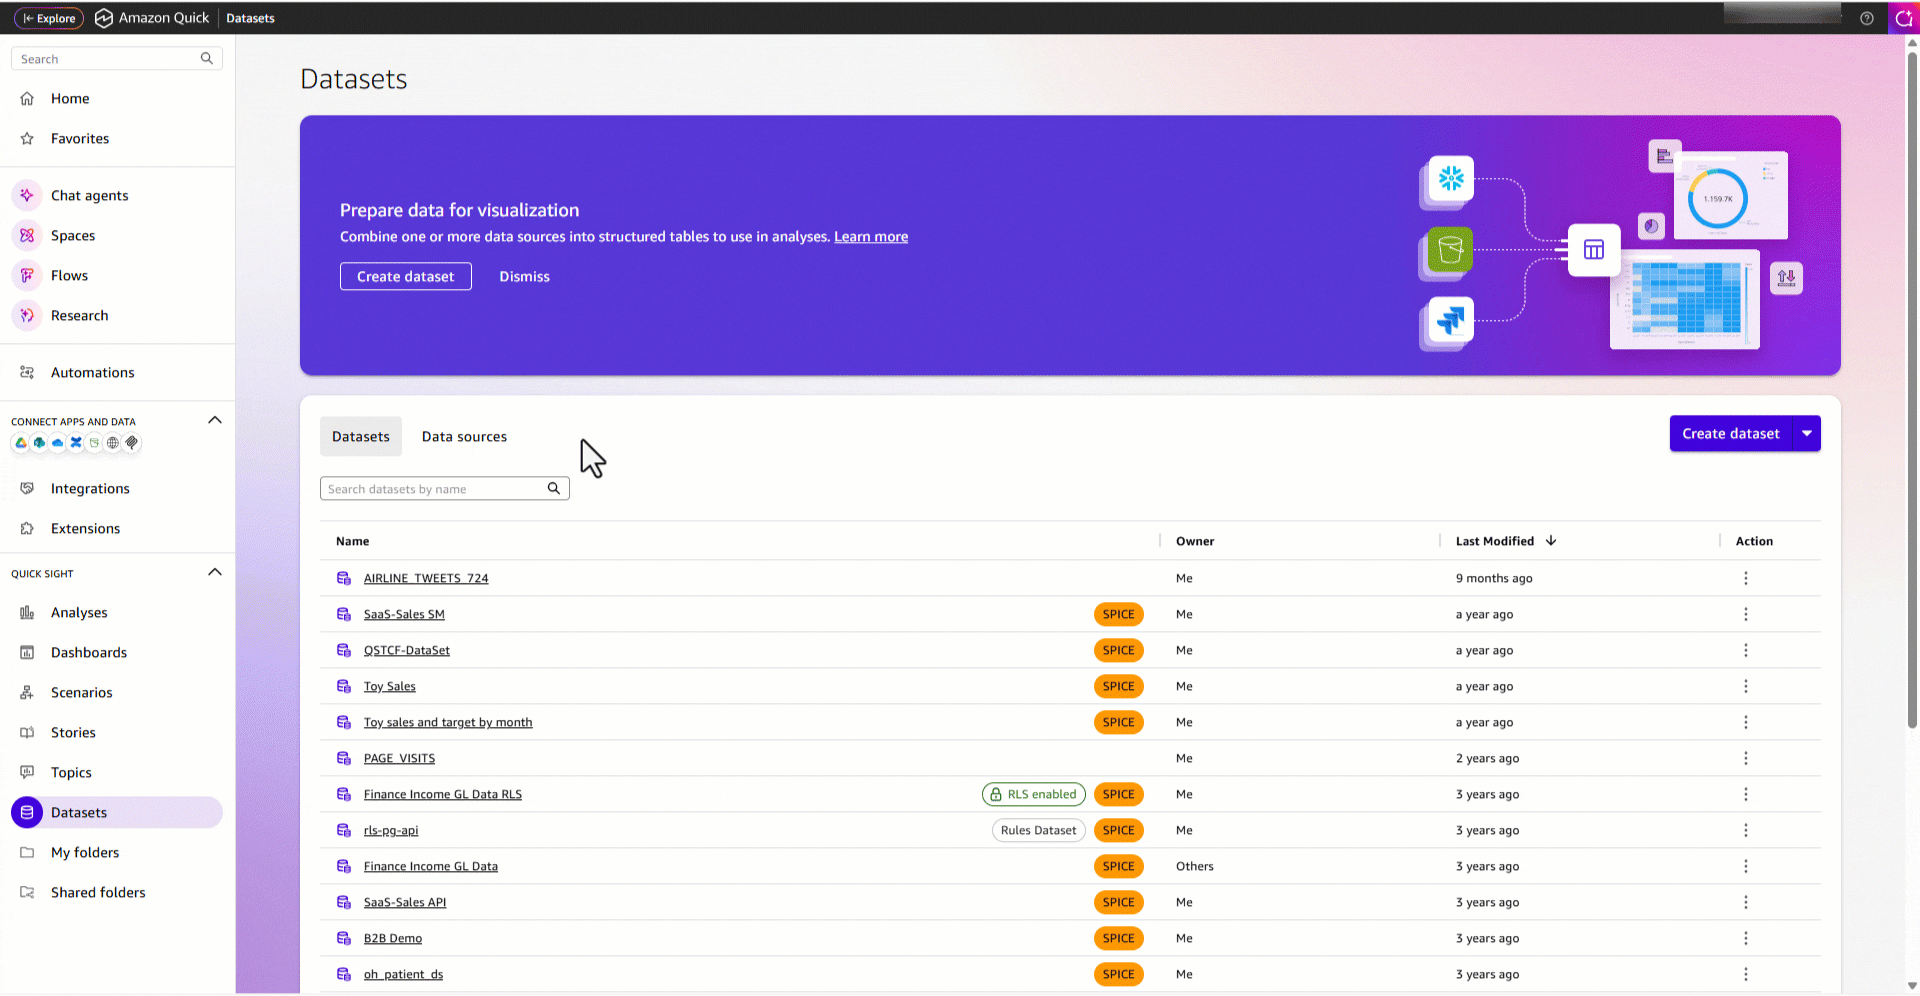Collapse the Quick Sight section
The image size is (1920, 996).
[x=215, y=573]
